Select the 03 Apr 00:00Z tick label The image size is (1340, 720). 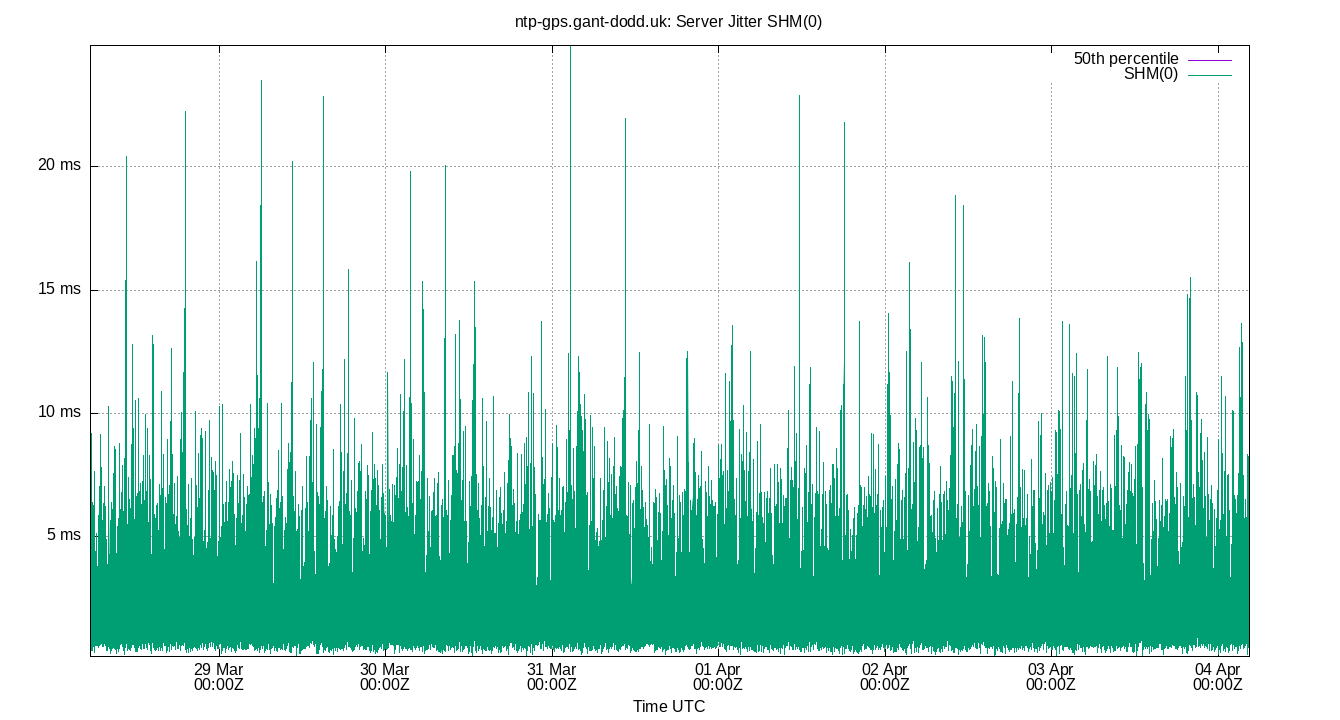[1051, 677]
